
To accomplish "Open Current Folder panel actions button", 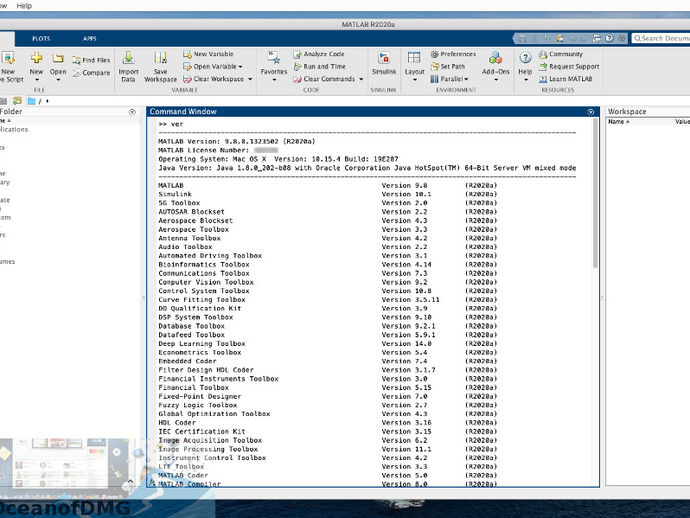I will coord(132,112).
